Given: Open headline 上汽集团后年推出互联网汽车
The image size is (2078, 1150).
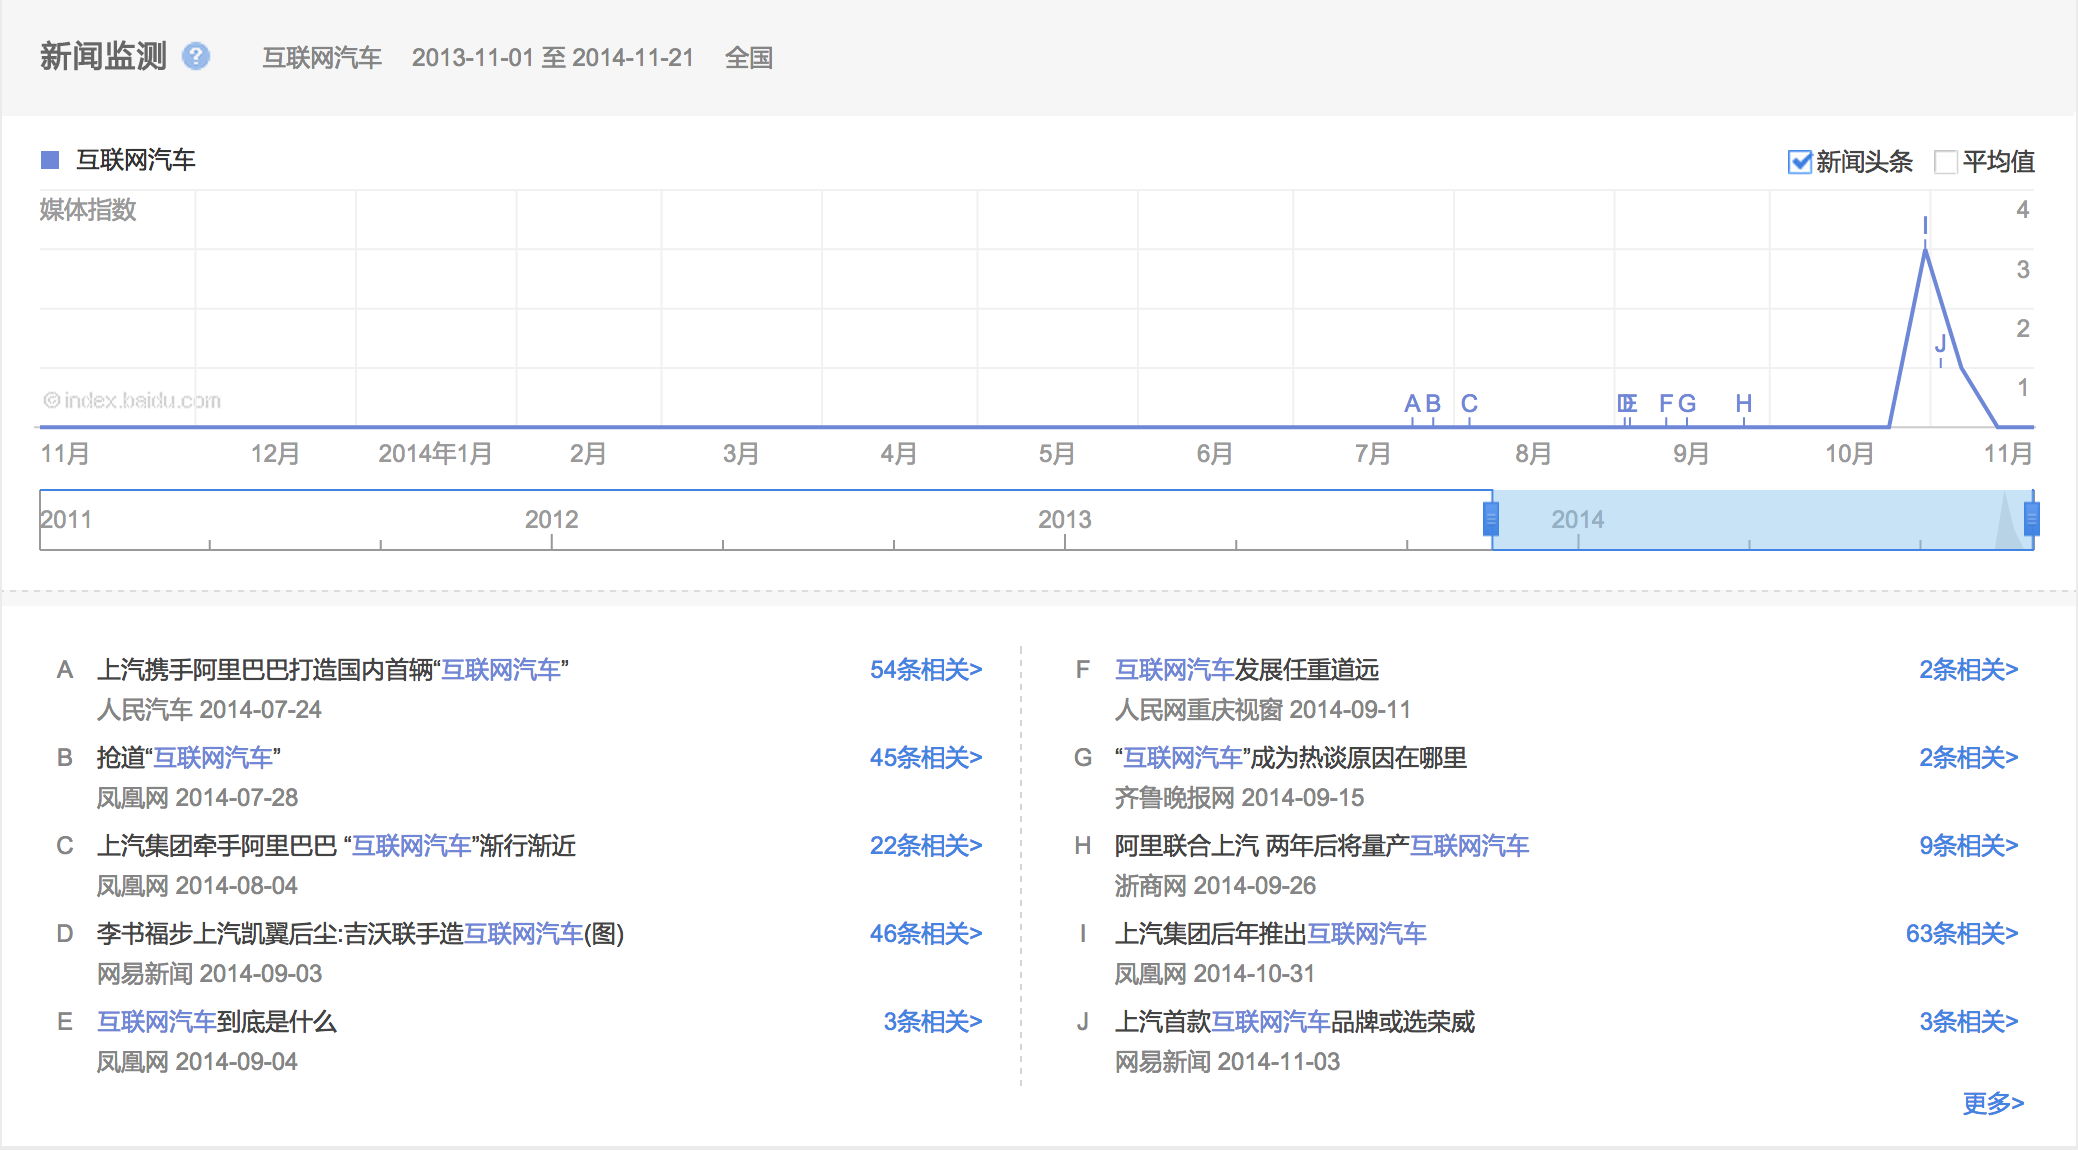Looking at the screenshot, I should point(1270,934).
